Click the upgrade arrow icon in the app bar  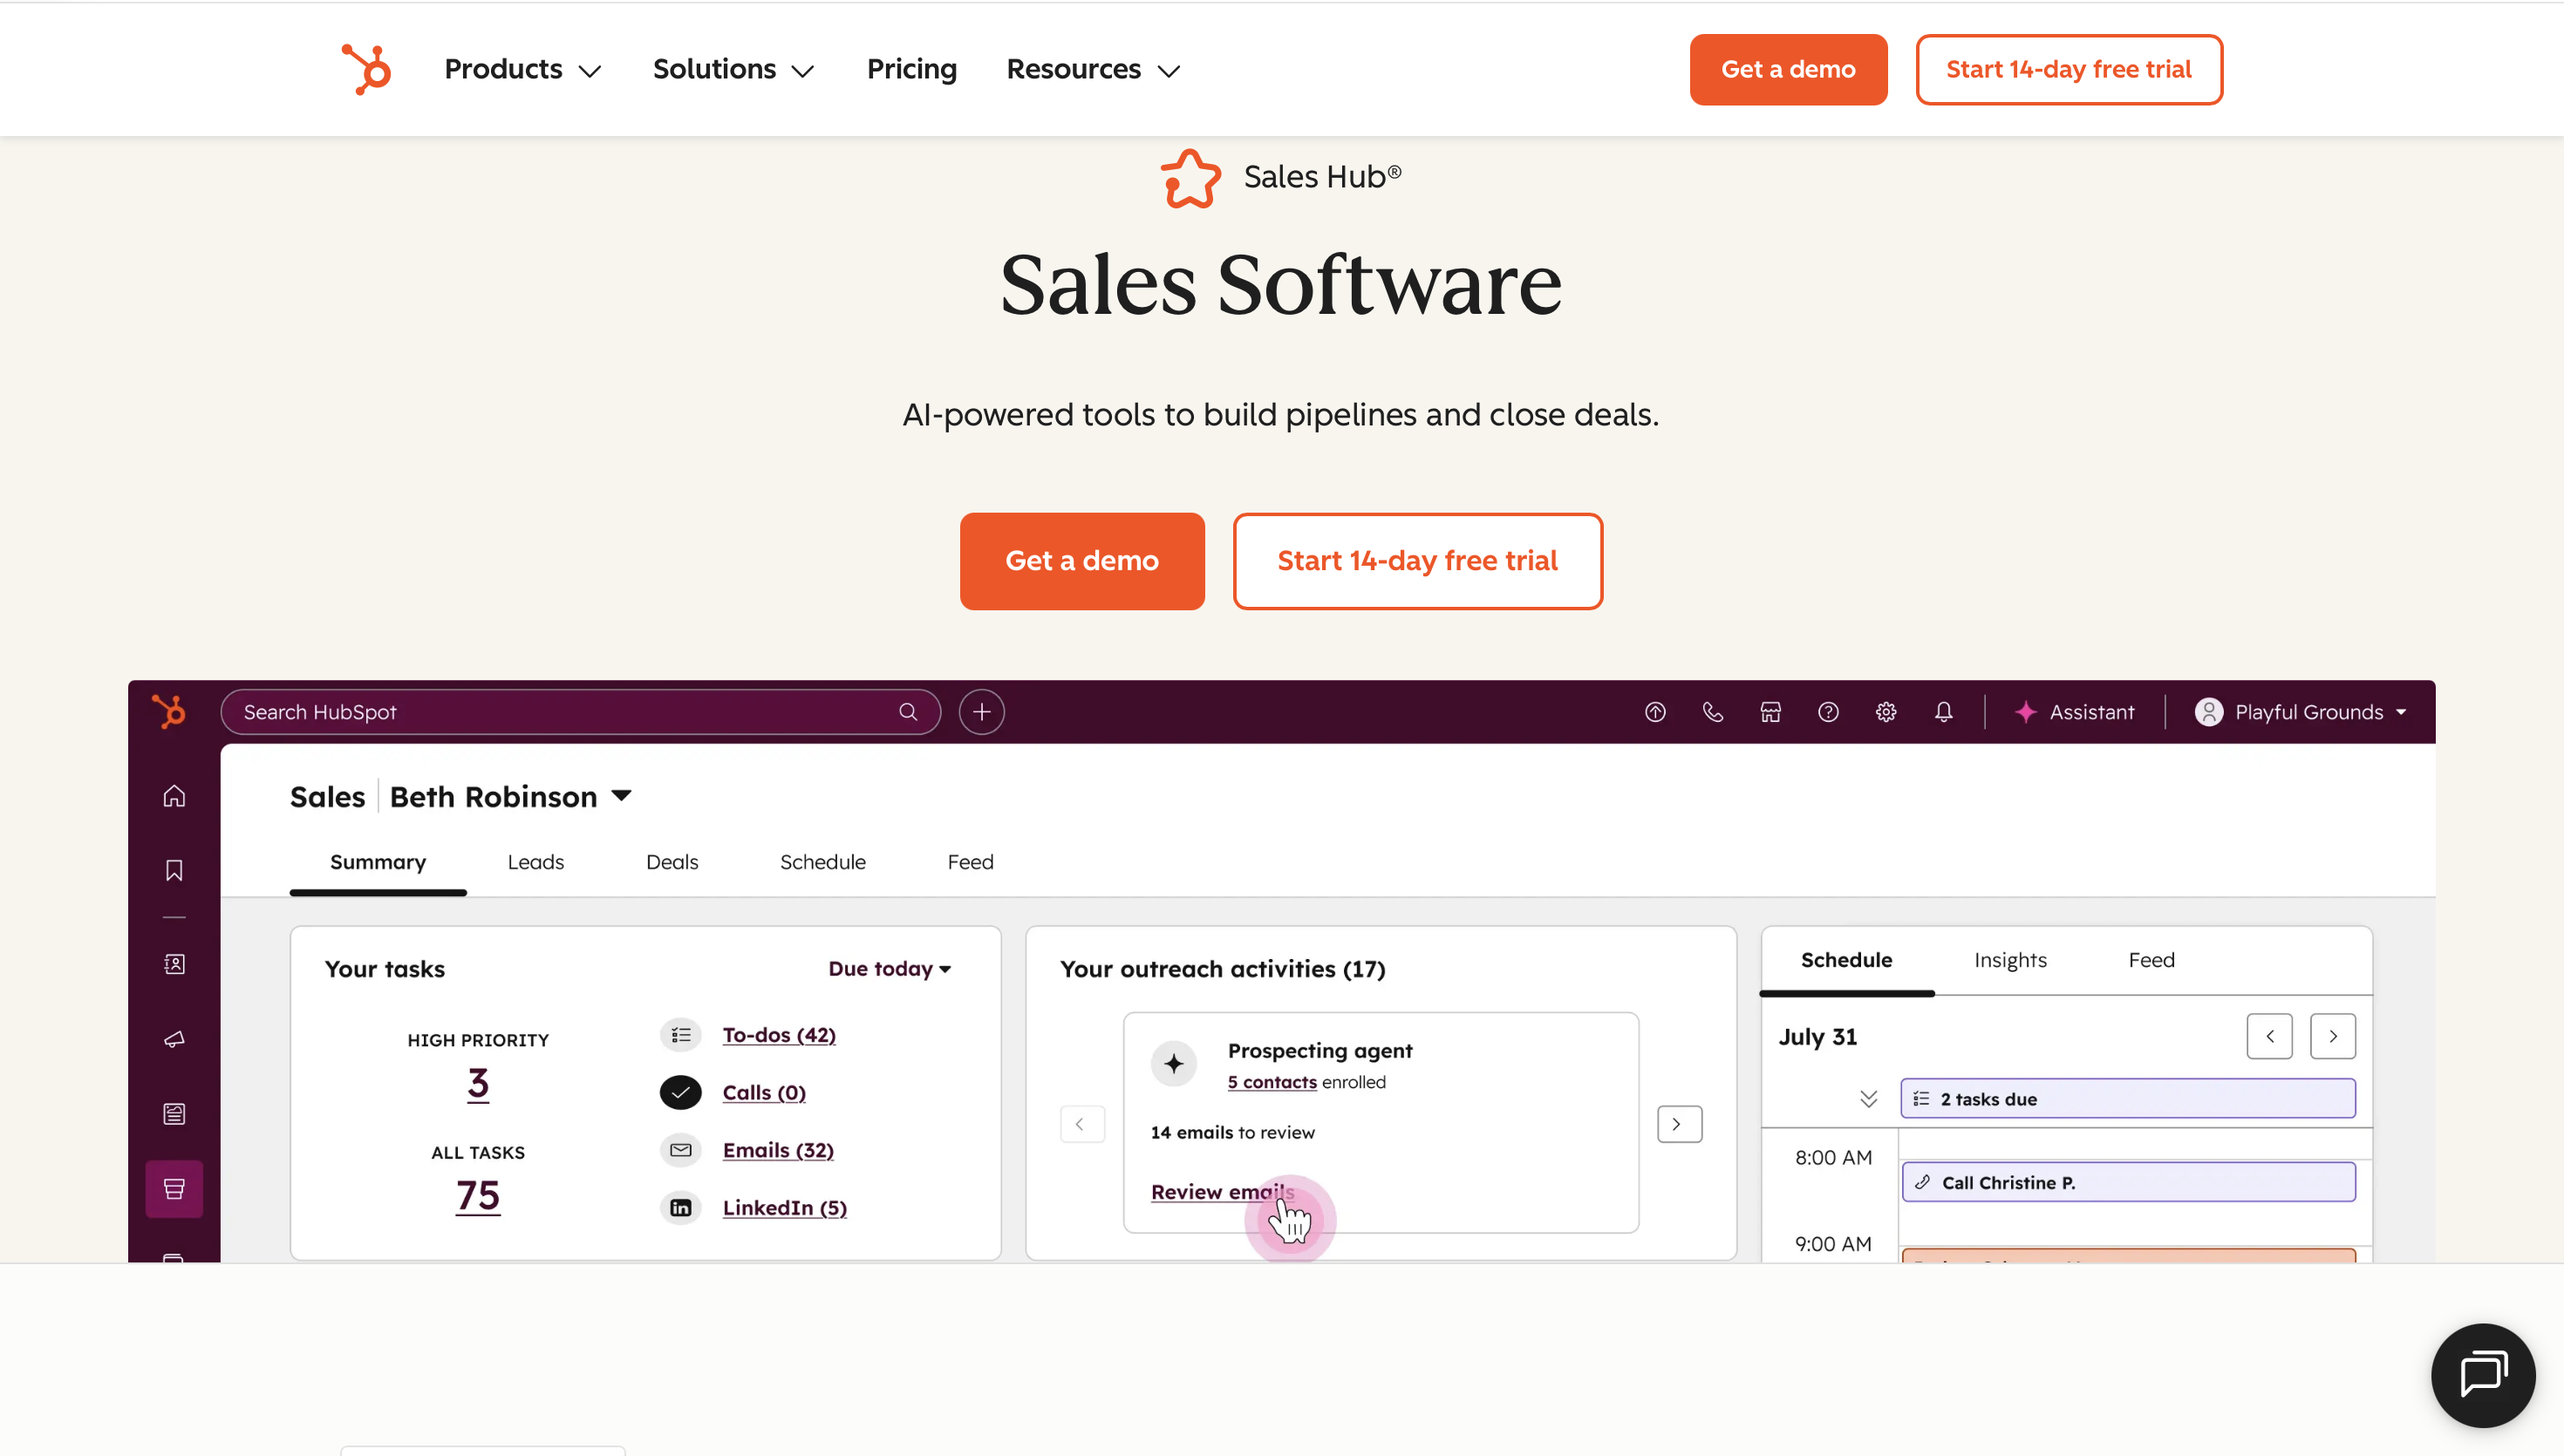coord(1655,711)
